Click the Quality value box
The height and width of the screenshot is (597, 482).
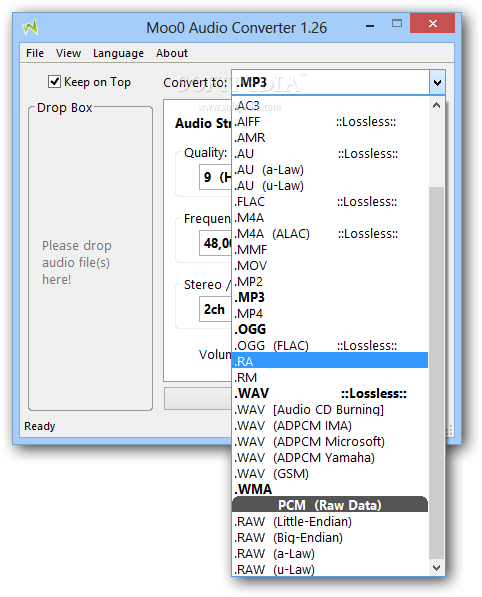point(215,177)
